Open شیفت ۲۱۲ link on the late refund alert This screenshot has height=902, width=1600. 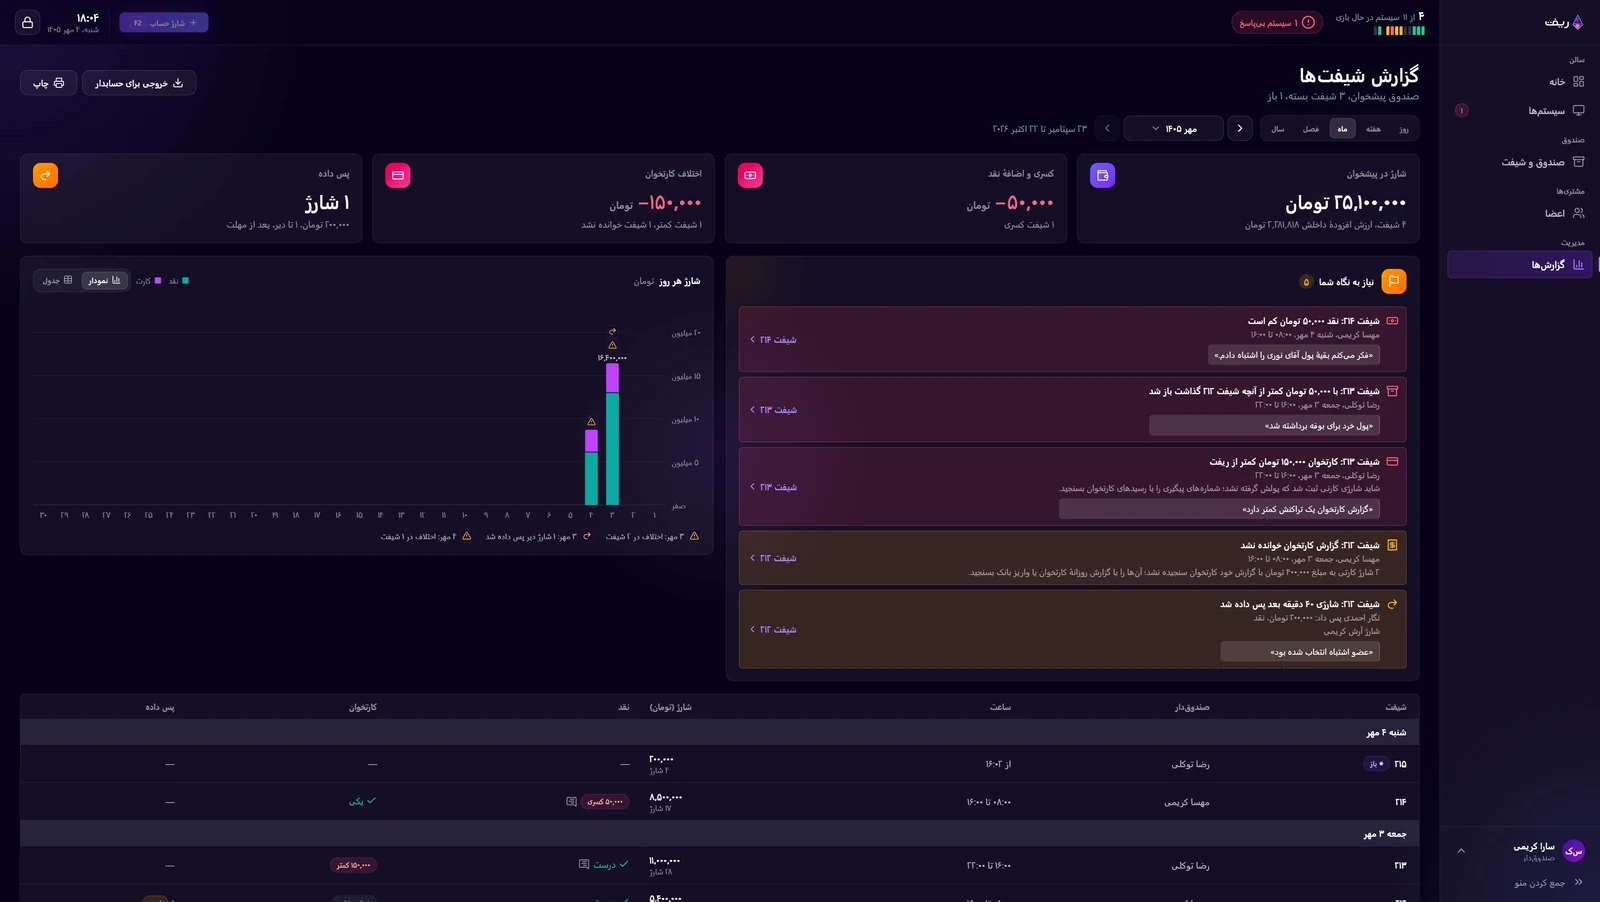(x=773, y=629)
